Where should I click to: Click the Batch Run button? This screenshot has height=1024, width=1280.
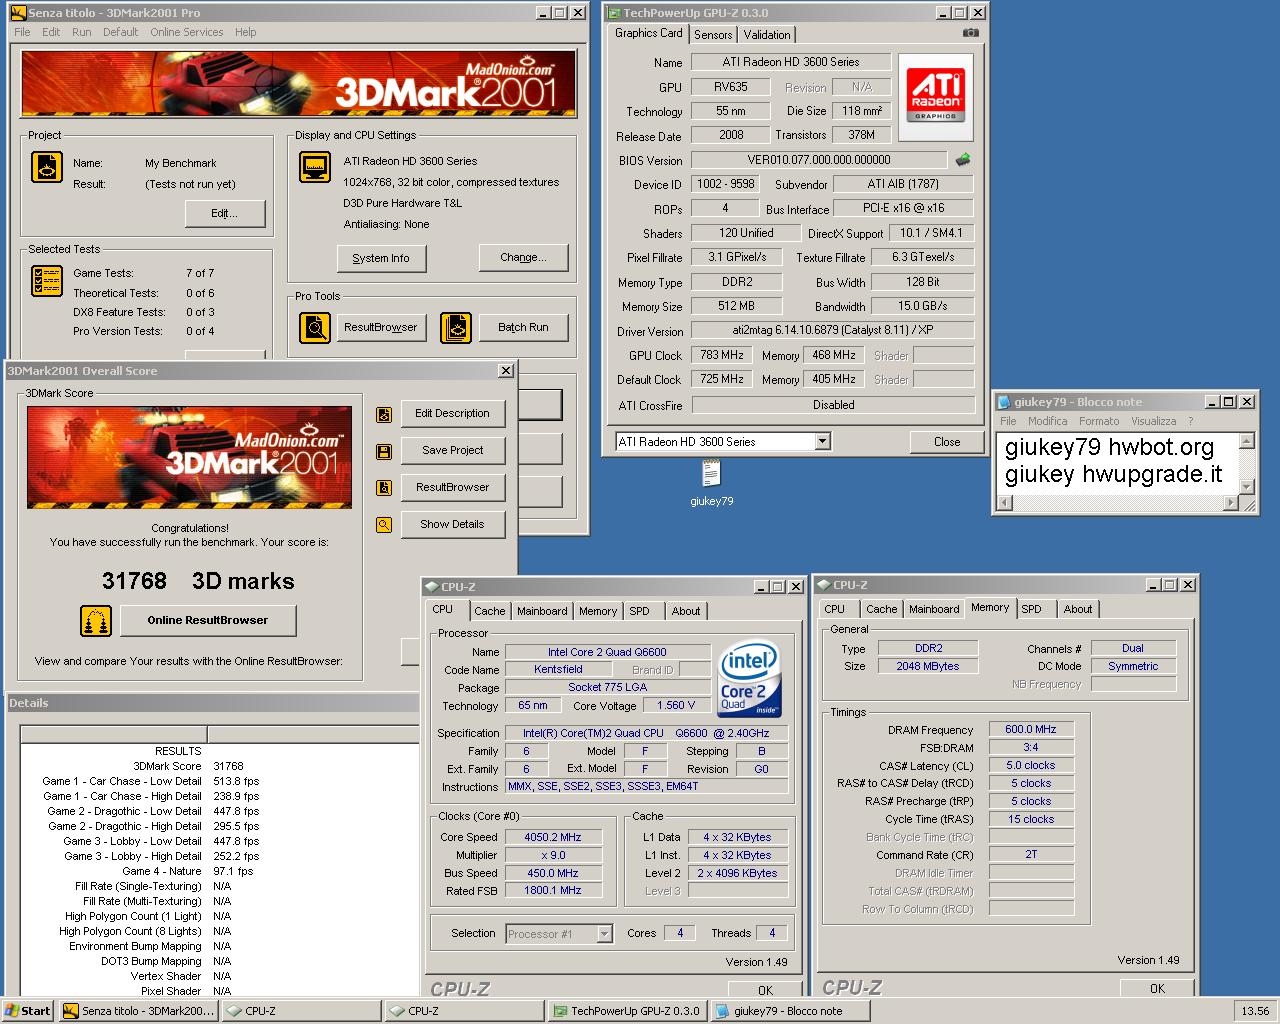click(x=523, y=327)
